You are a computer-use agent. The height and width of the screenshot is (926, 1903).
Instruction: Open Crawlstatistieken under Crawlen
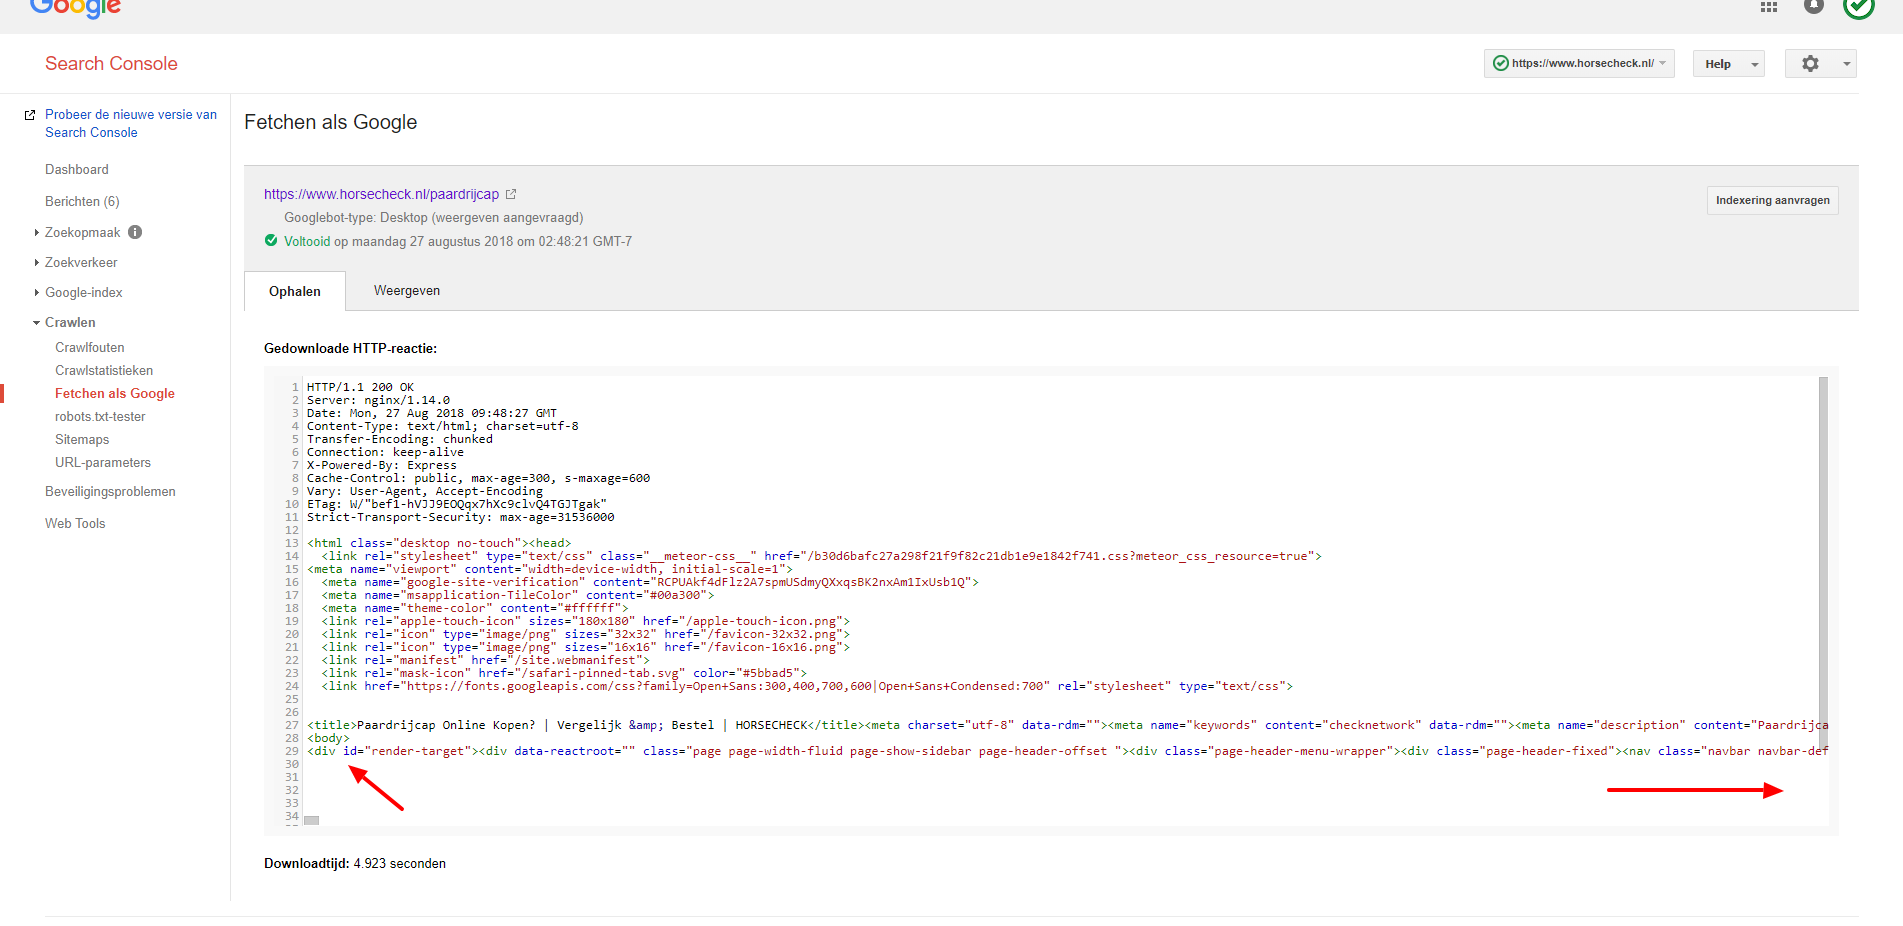[x=104, y=370]
